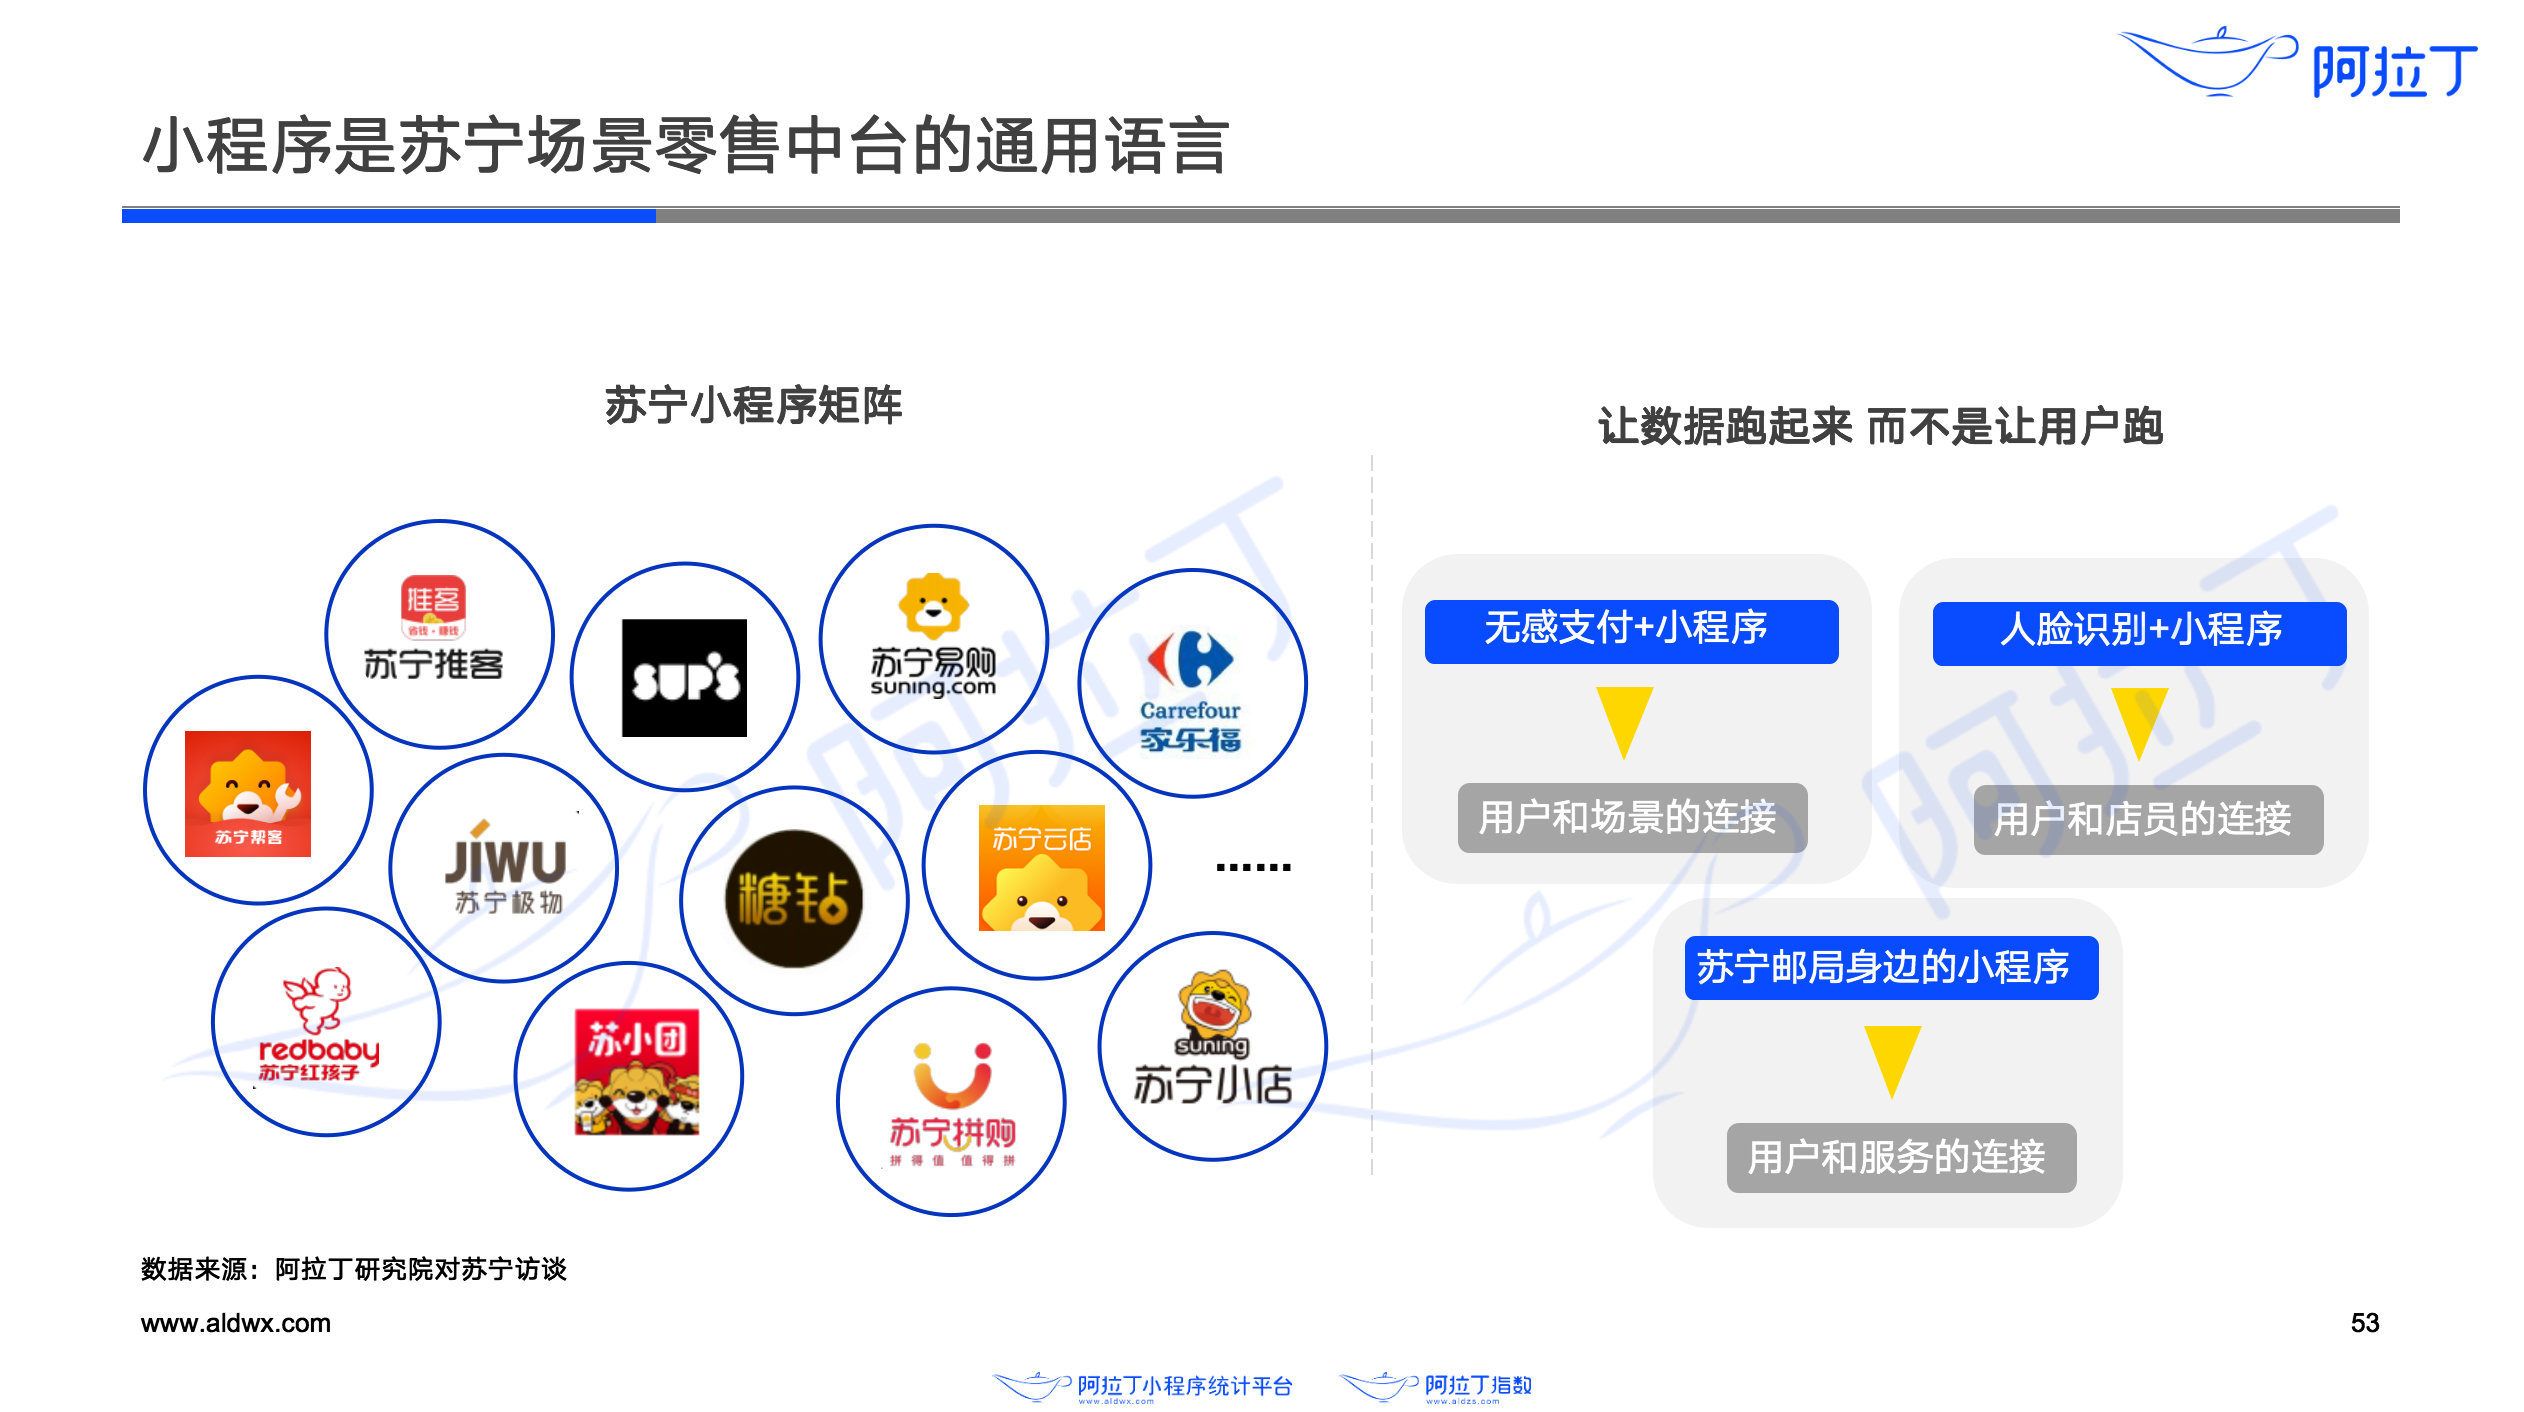Viewport: 2524px width, 1412px height.
Task: Click the 无感支付+小程序 blue label
Action: [x=1630, y=631]
